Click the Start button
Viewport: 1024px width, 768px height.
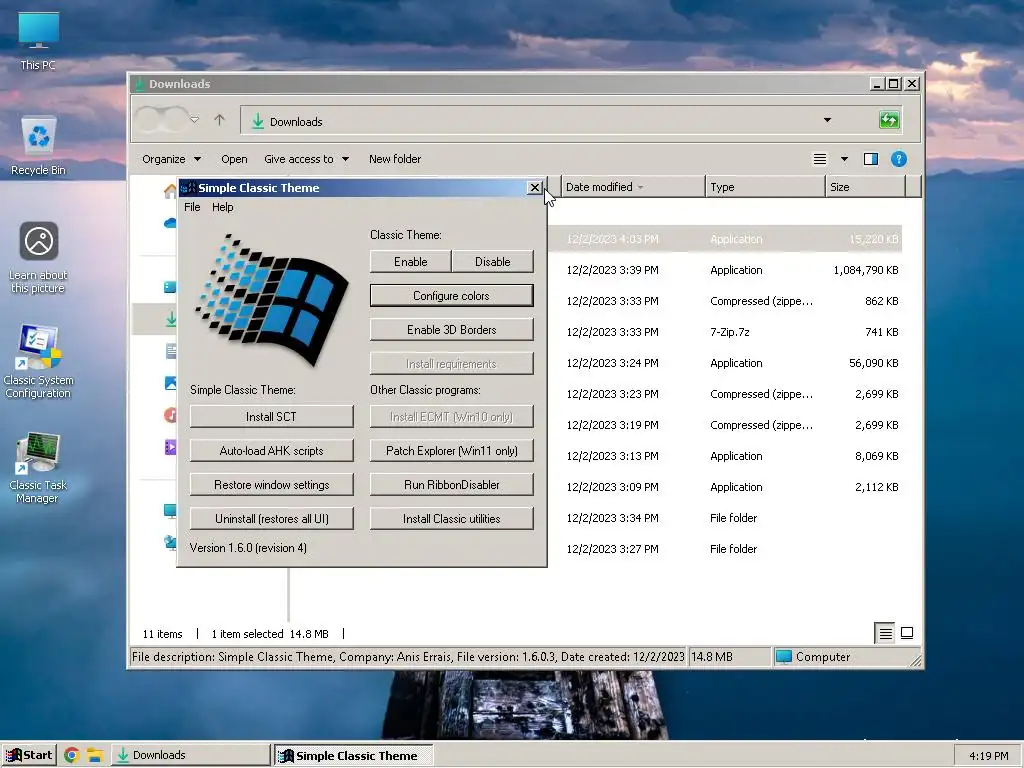click(29, 755)
